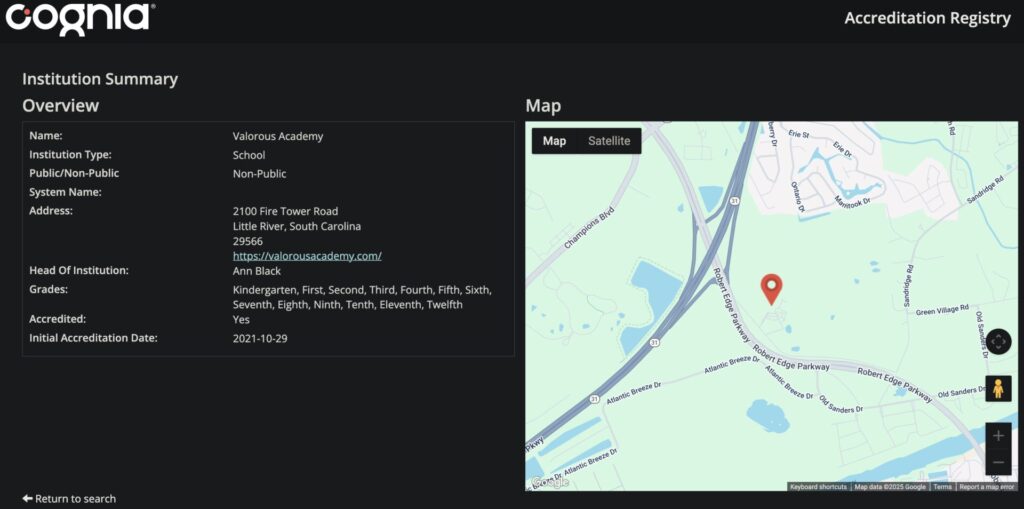The image size is (1024, 509).
Task: Open map Terms link
Action: tap(942, 487)
